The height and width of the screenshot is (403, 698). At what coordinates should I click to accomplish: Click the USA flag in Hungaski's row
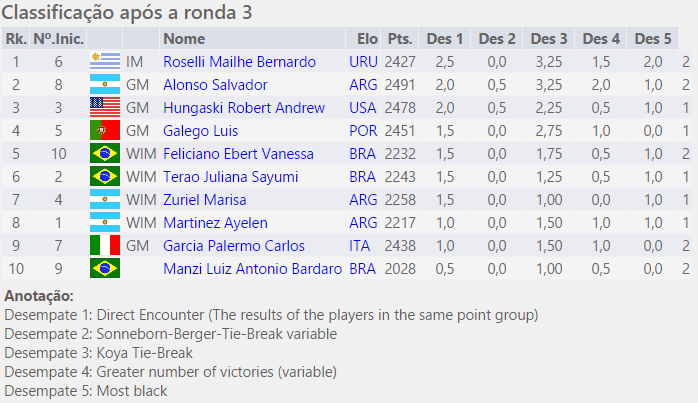[104, 108]
